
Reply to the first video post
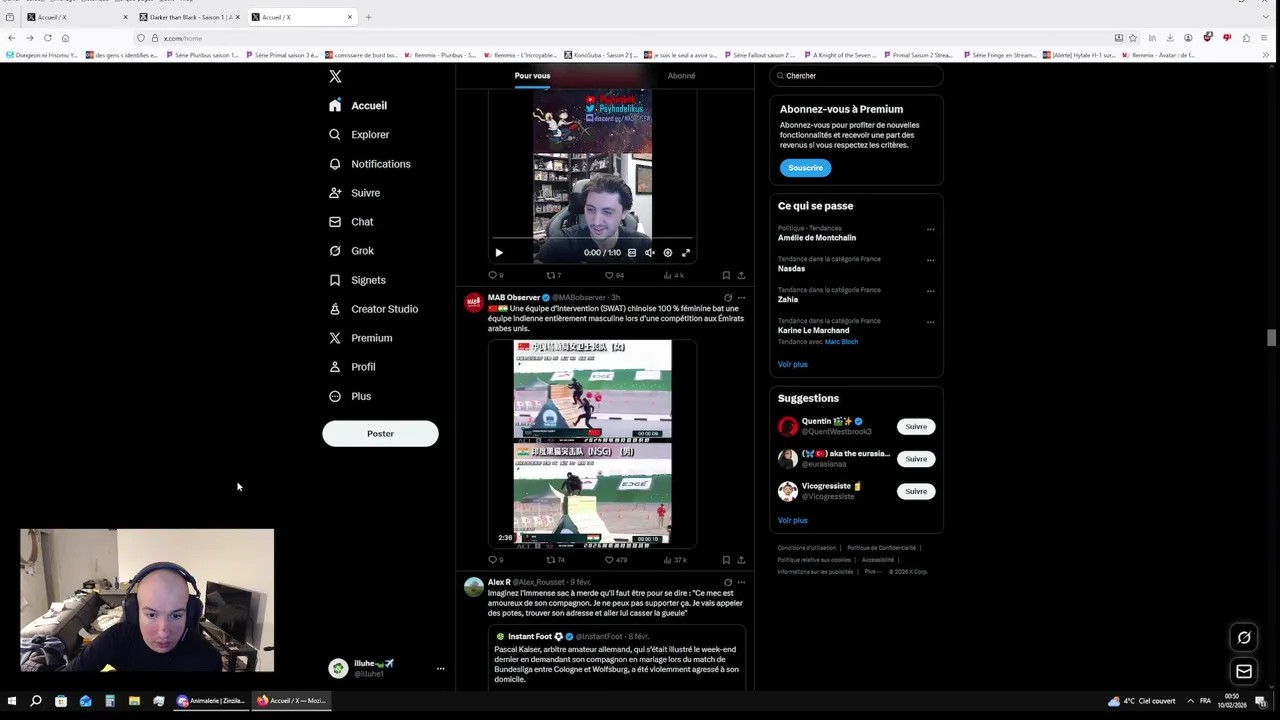click(495, 275)
